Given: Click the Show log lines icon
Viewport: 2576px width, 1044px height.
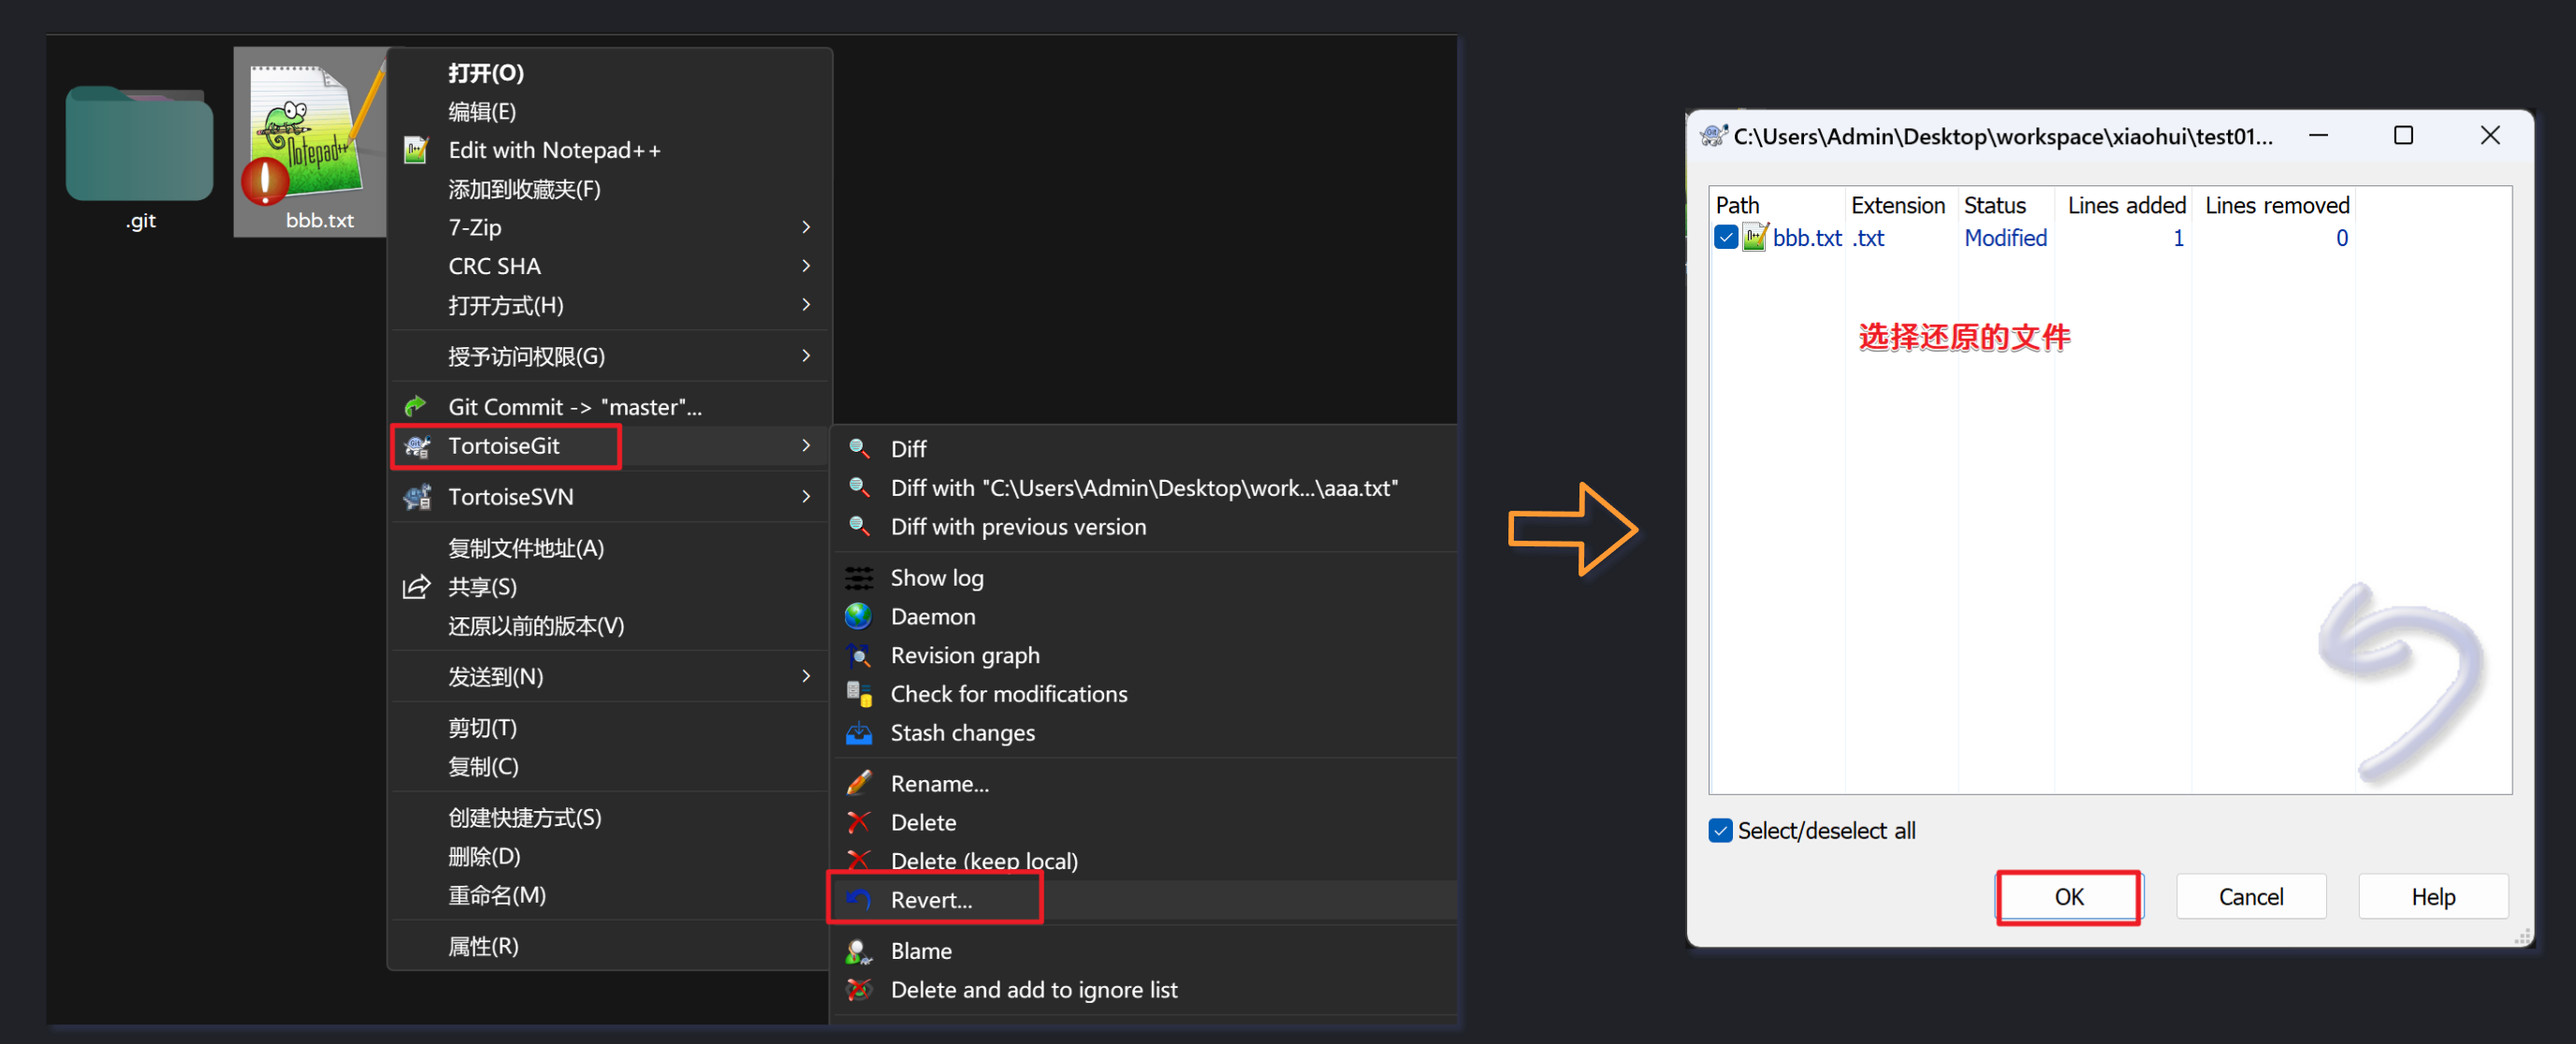Looking at the screenshot, I should pyautogui.click(x=858, y=578).
